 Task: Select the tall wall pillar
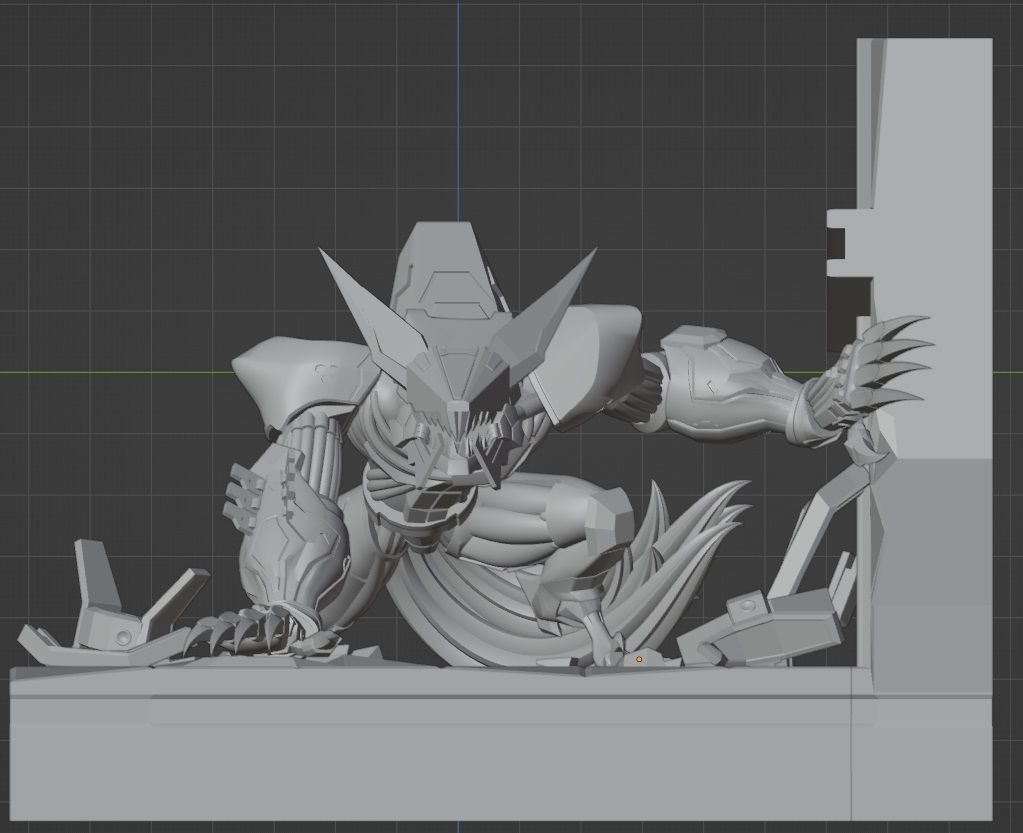(925, 365)
